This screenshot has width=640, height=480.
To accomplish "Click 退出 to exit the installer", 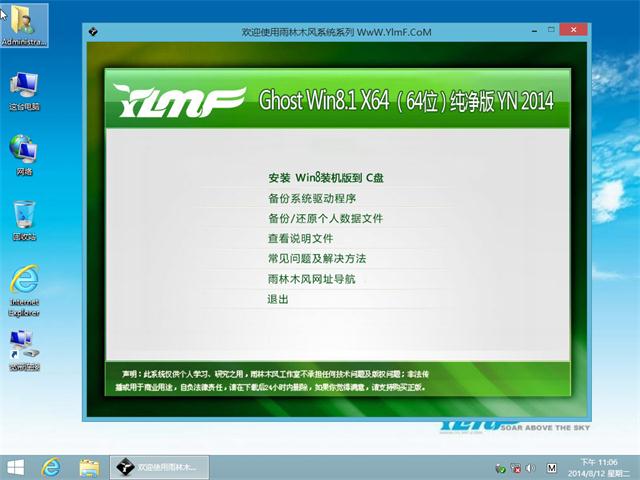I will click(x=278, y=300).
